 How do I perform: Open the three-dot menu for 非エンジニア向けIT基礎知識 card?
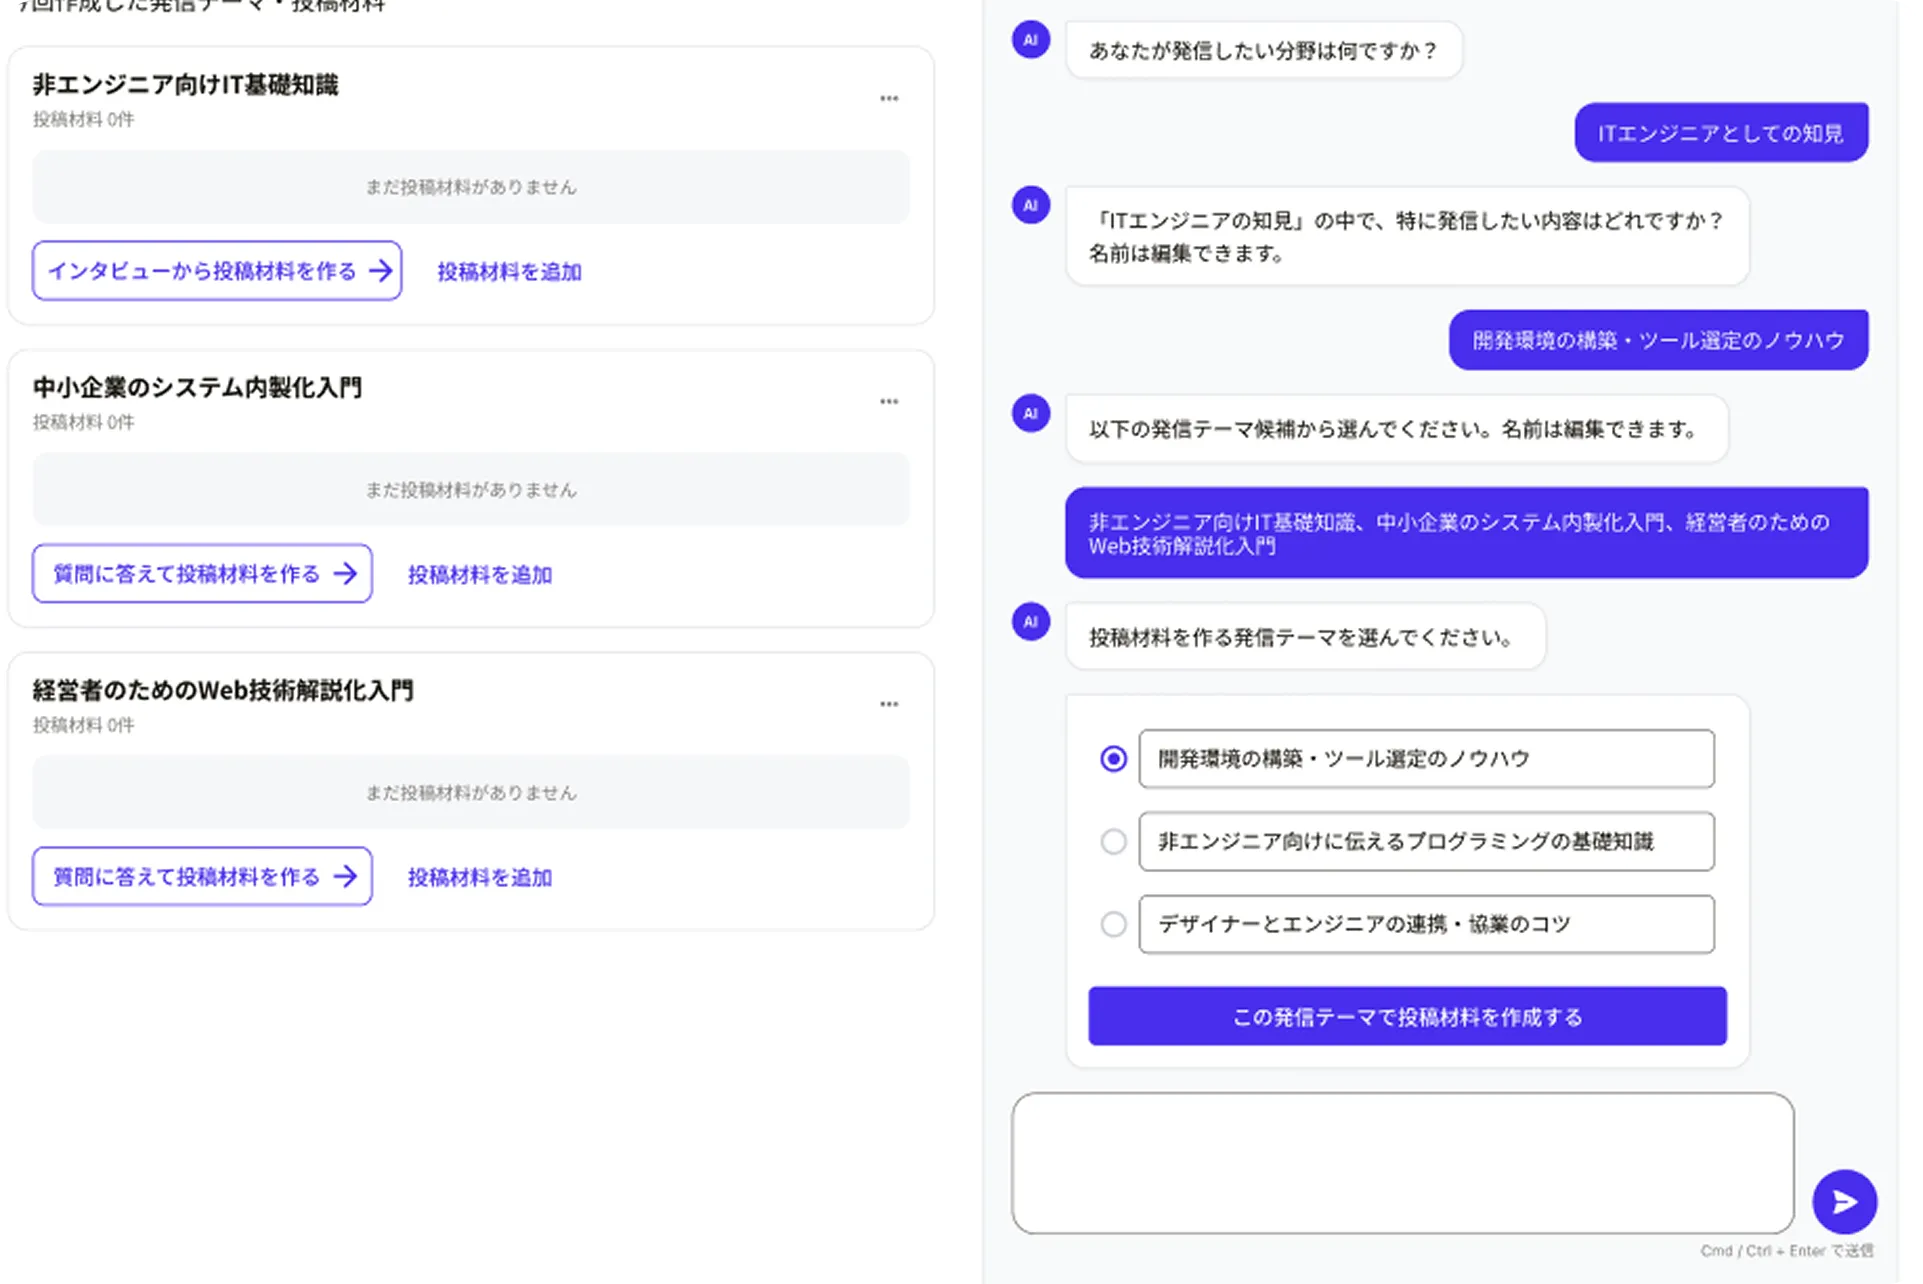coord(889,99)
